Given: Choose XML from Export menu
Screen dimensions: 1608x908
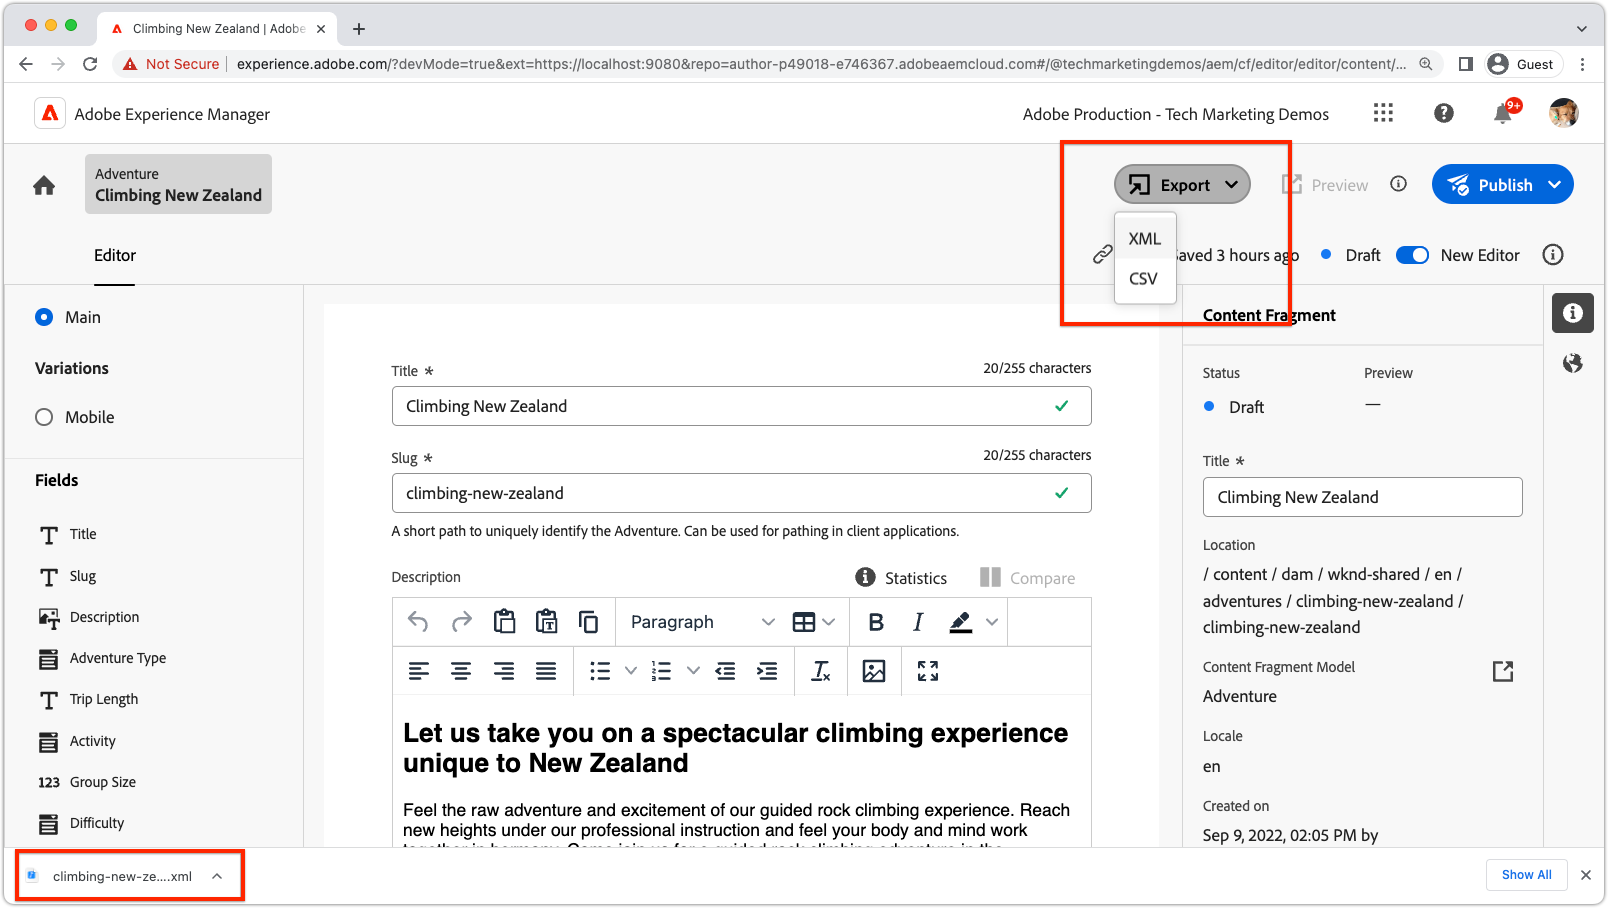Looking at the screenshot, I should 1145,239.
